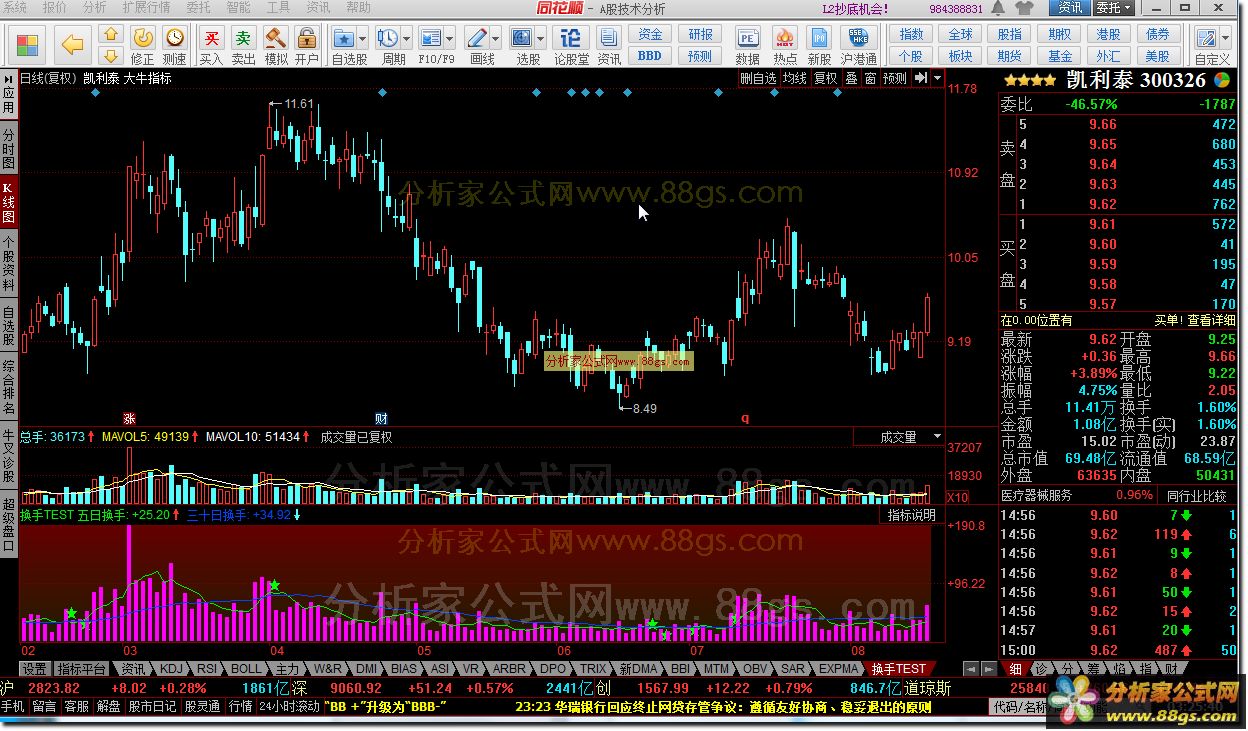The image size is (1248, 731).
Task: Open the 热点 hot topics icon
Action: 785,38
